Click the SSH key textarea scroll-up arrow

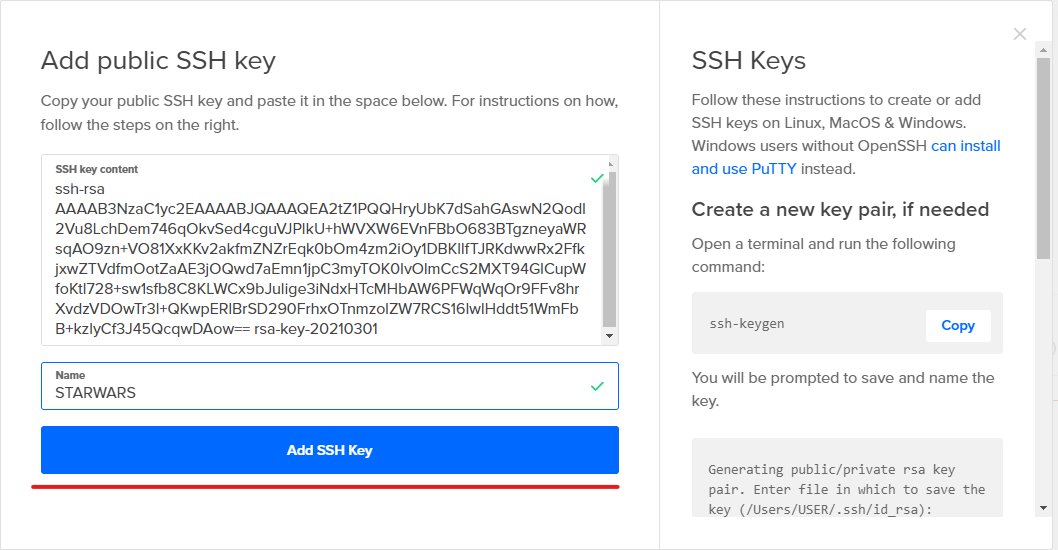[610, 164]
